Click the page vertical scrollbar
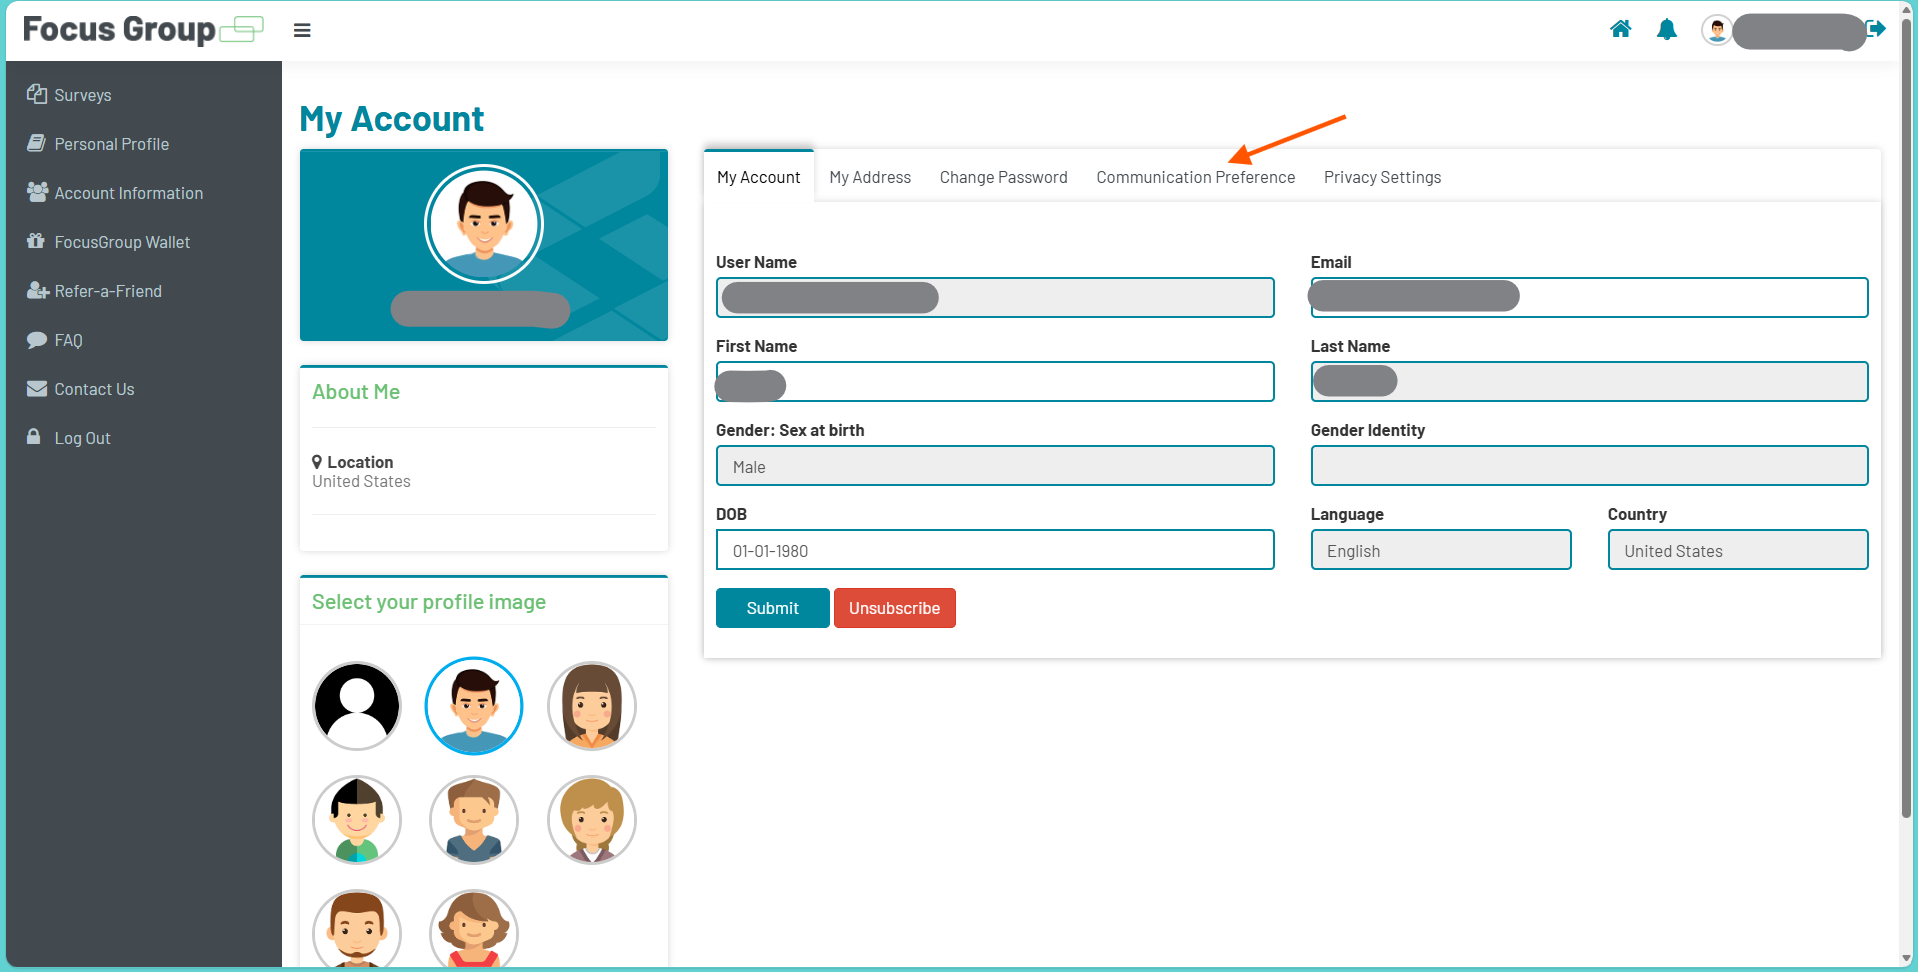This screenshot has height=972, width=1918. click(x=1907, y=420)
